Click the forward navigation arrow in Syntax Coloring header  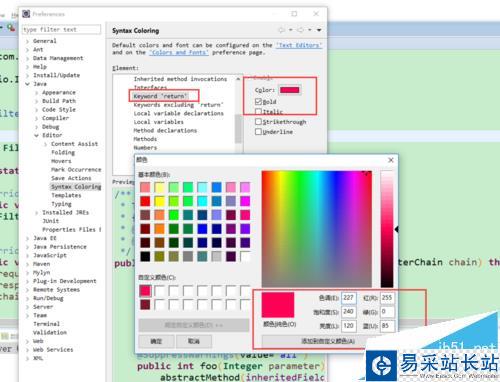tap(300, 30)
